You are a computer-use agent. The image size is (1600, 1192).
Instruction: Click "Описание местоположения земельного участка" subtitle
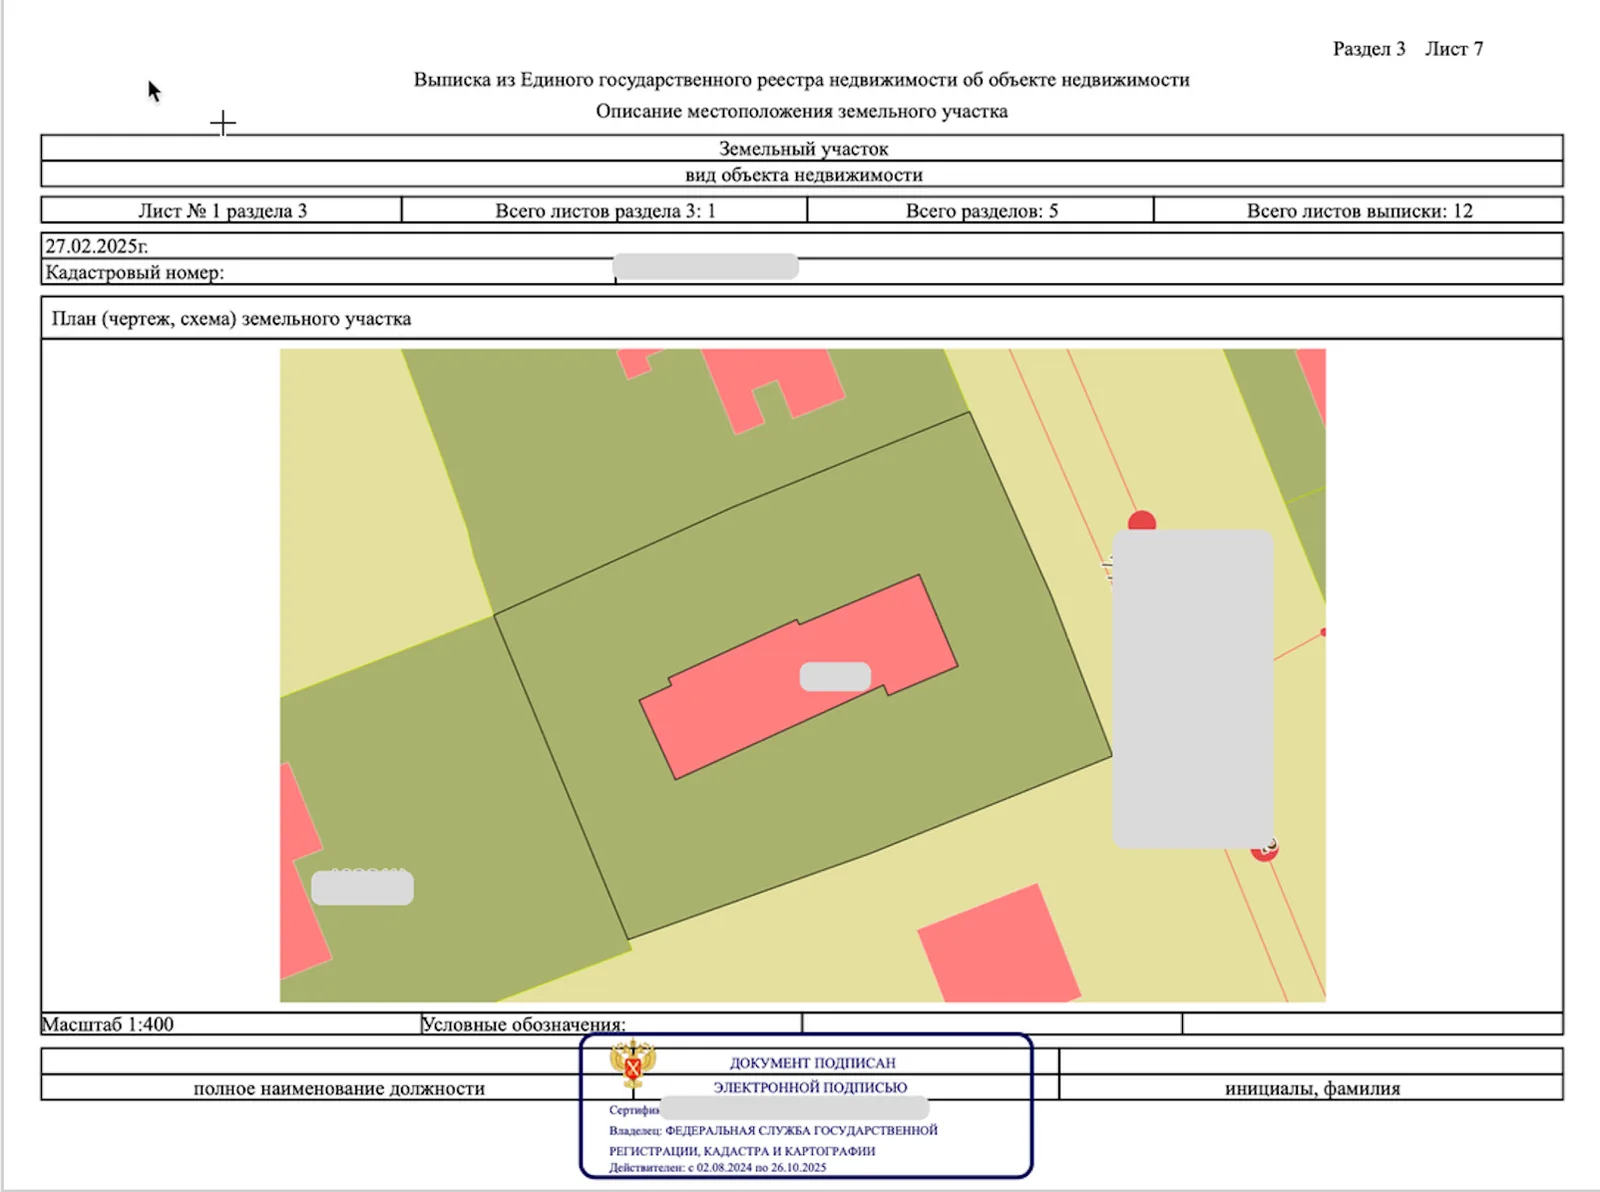(802, 111)
